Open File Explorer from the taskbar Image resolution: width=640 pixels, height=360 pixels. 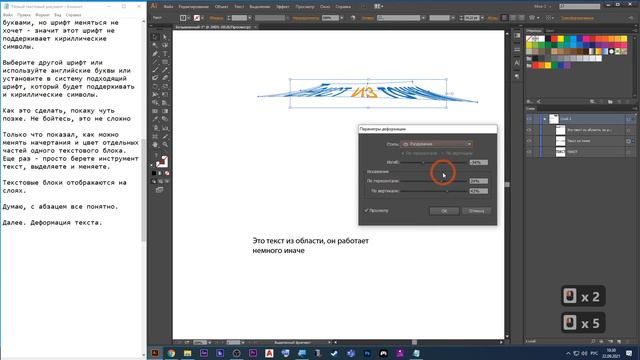pyautogui.click(x=187, y=353)
